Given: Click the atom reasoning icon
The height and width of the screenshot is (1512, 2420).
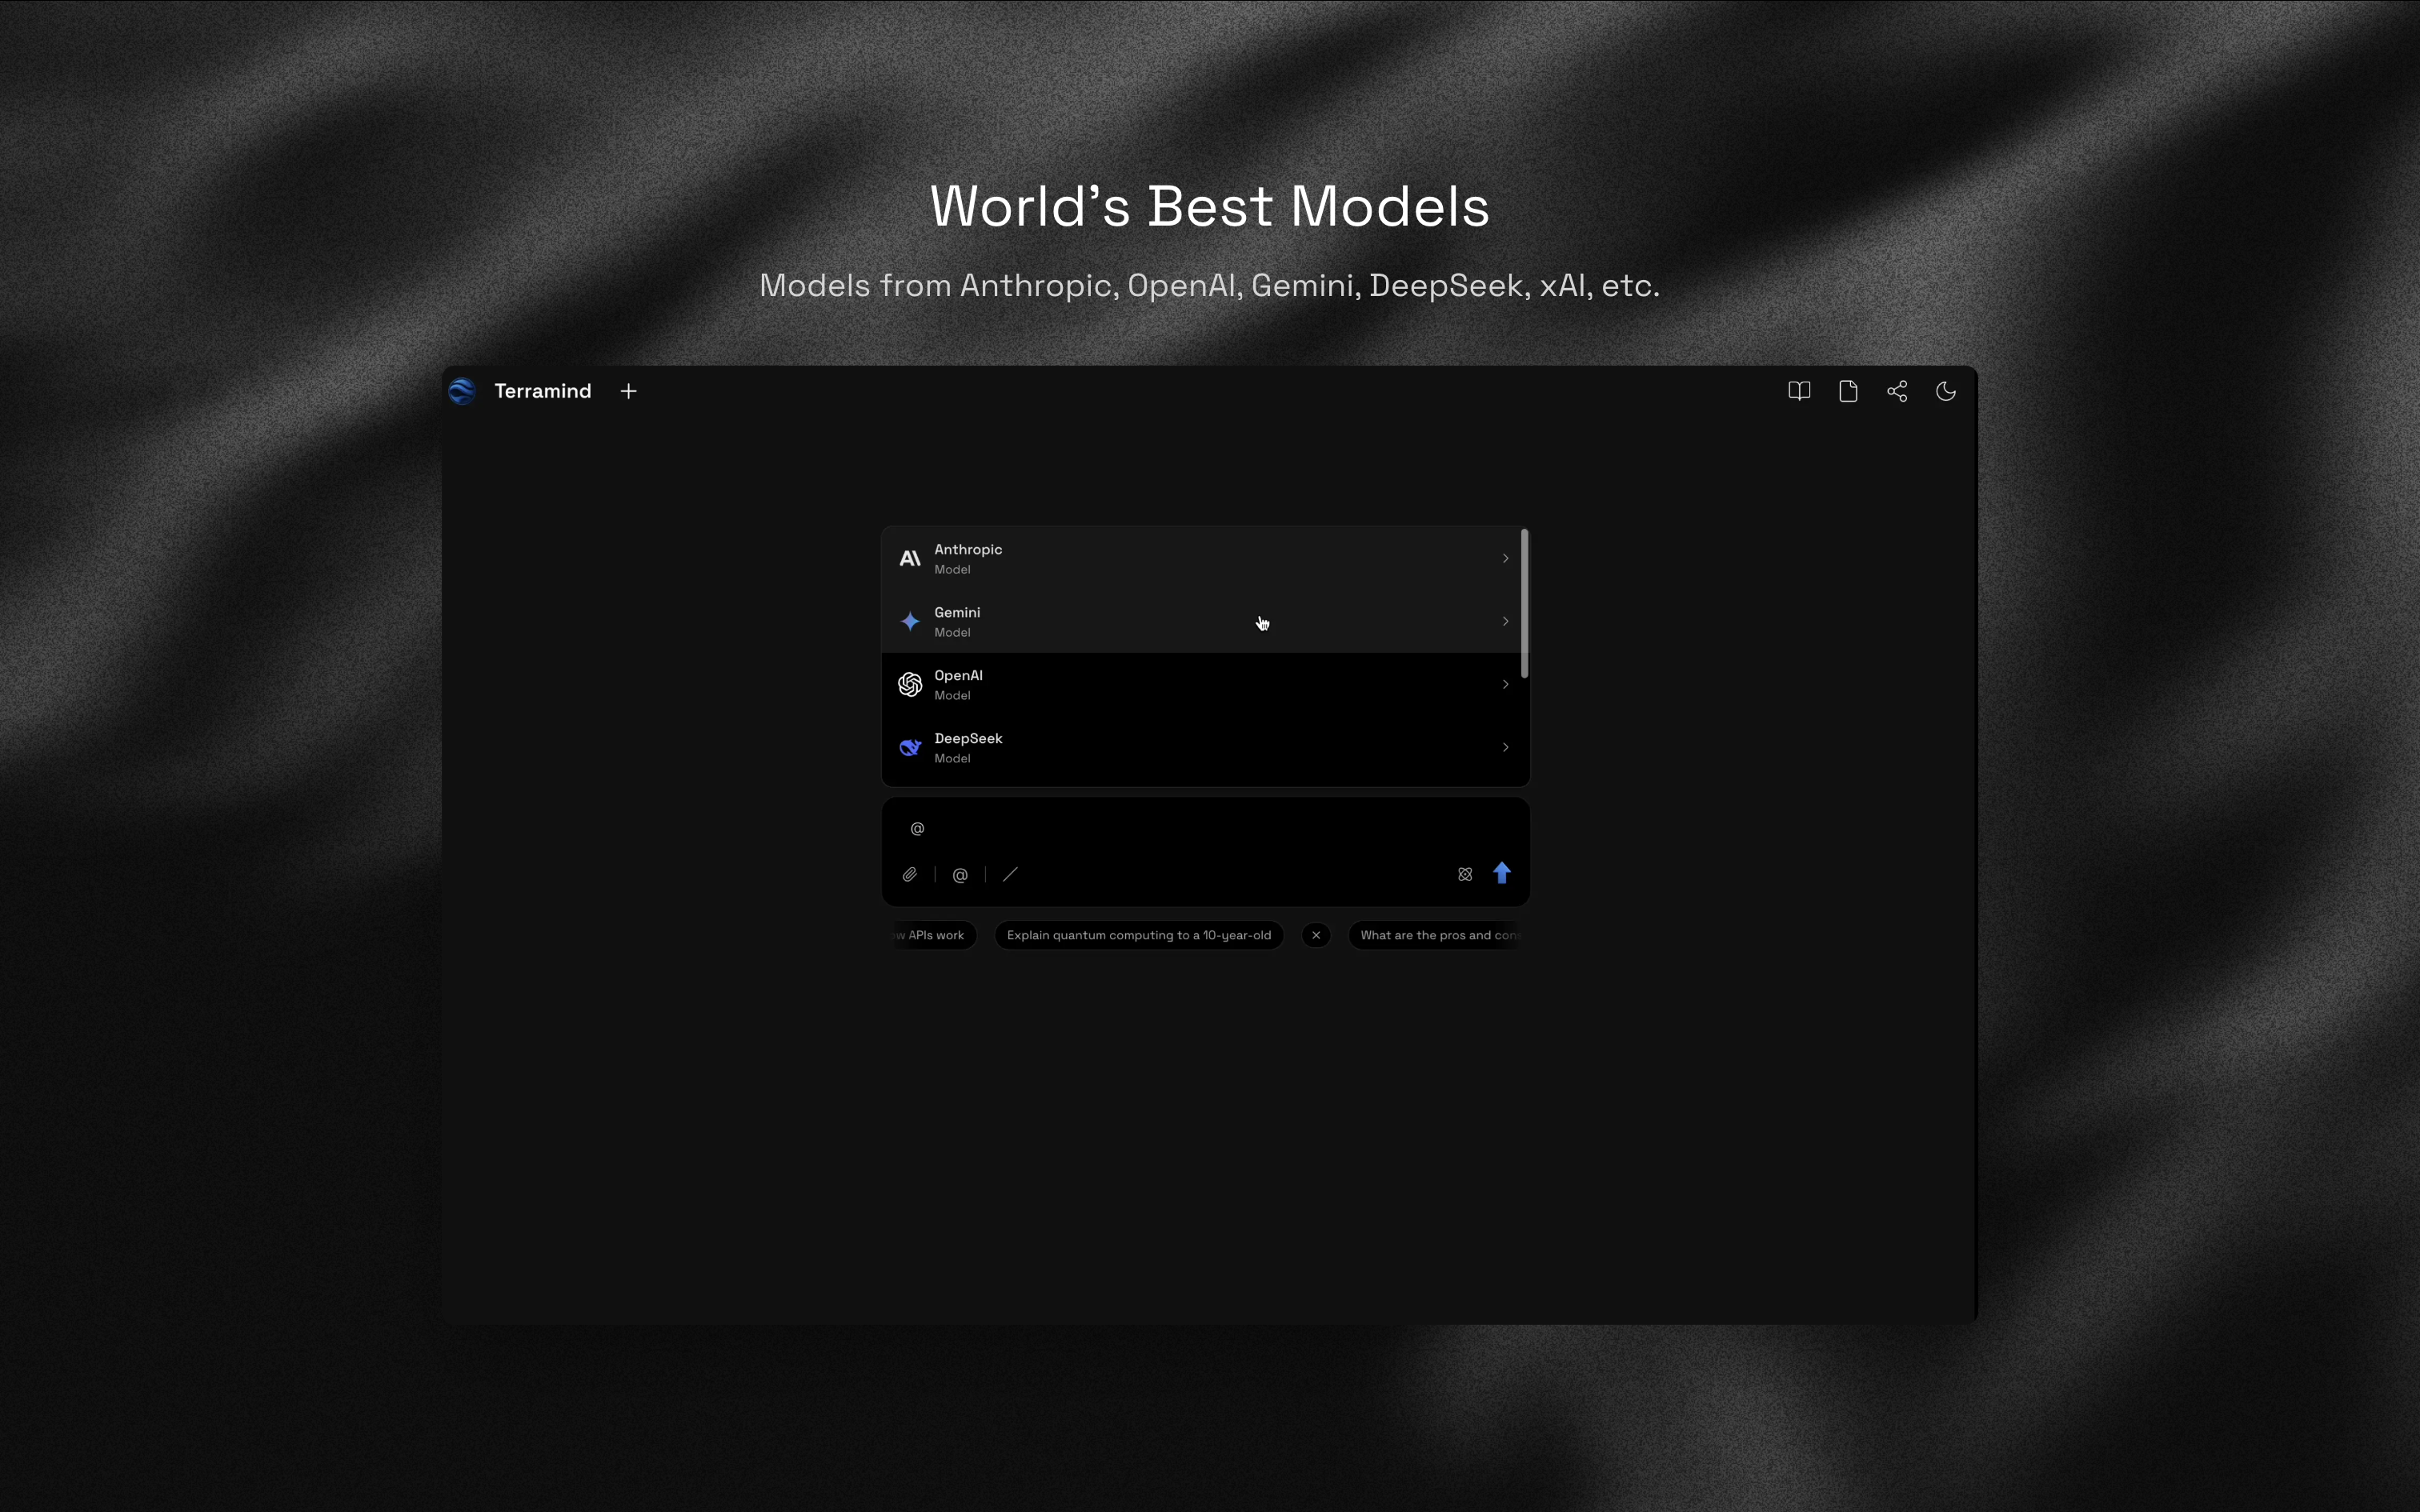Looking at the screenshot, I should coord(1464,875).
